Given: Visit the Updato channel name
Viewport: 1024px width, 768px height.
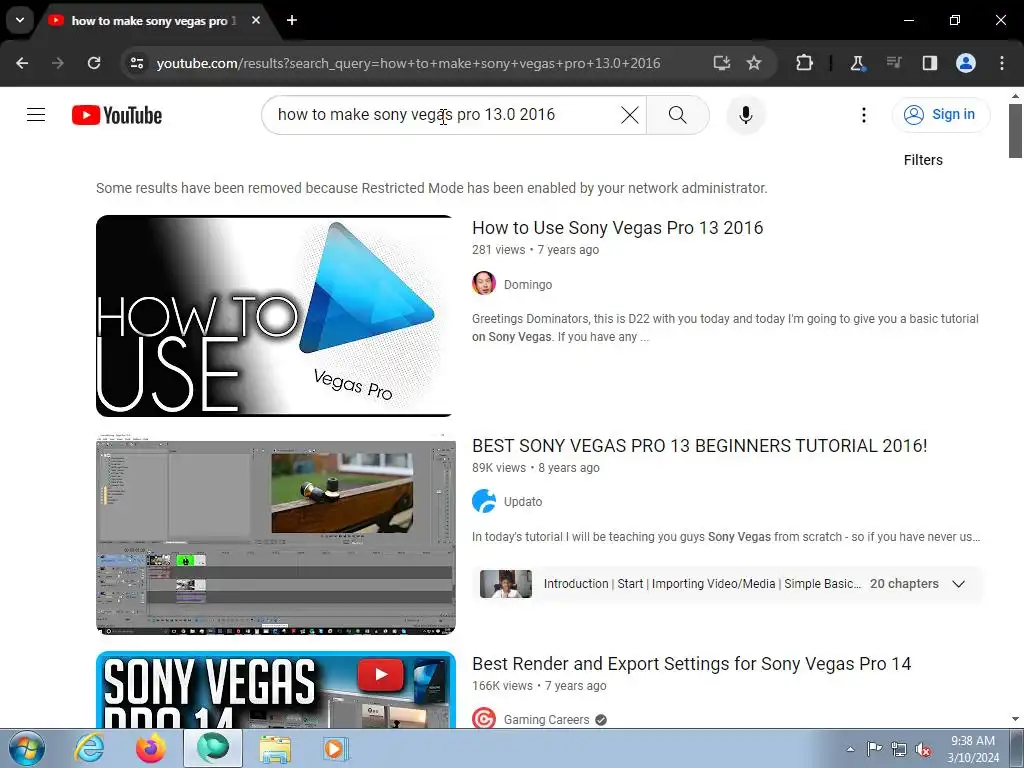Looking at the screenshot, I should (522, 502).
